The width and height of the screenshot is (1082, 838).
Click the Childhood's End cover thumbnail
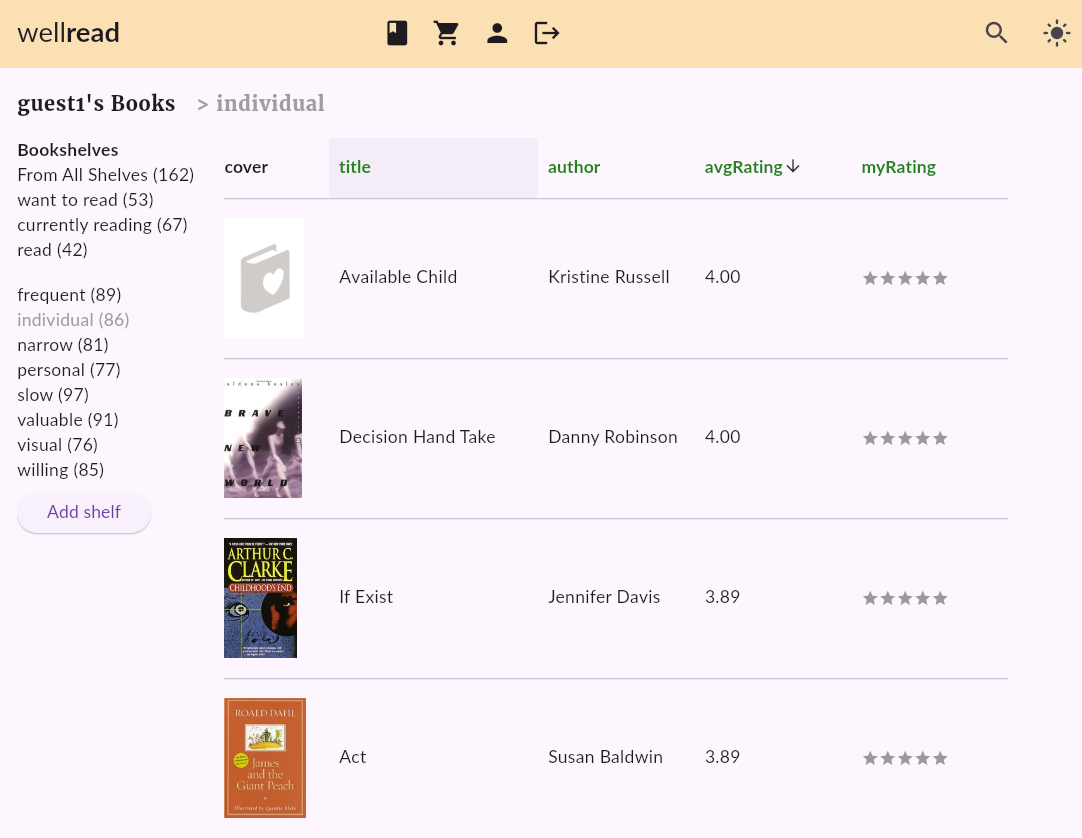(260, 598)
